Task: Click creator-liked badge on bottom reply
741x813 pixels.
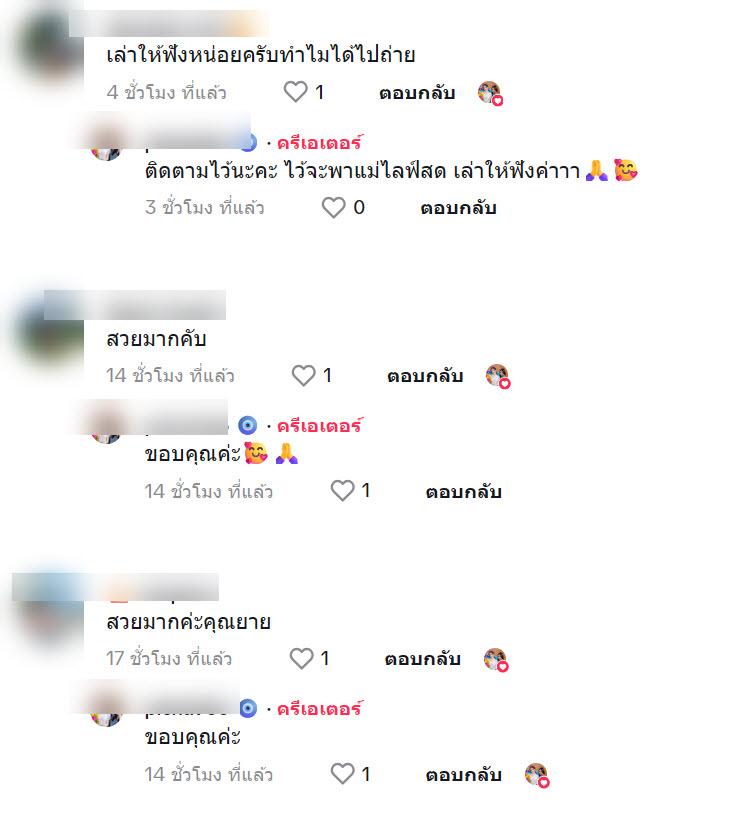Action: coord(537,775)
